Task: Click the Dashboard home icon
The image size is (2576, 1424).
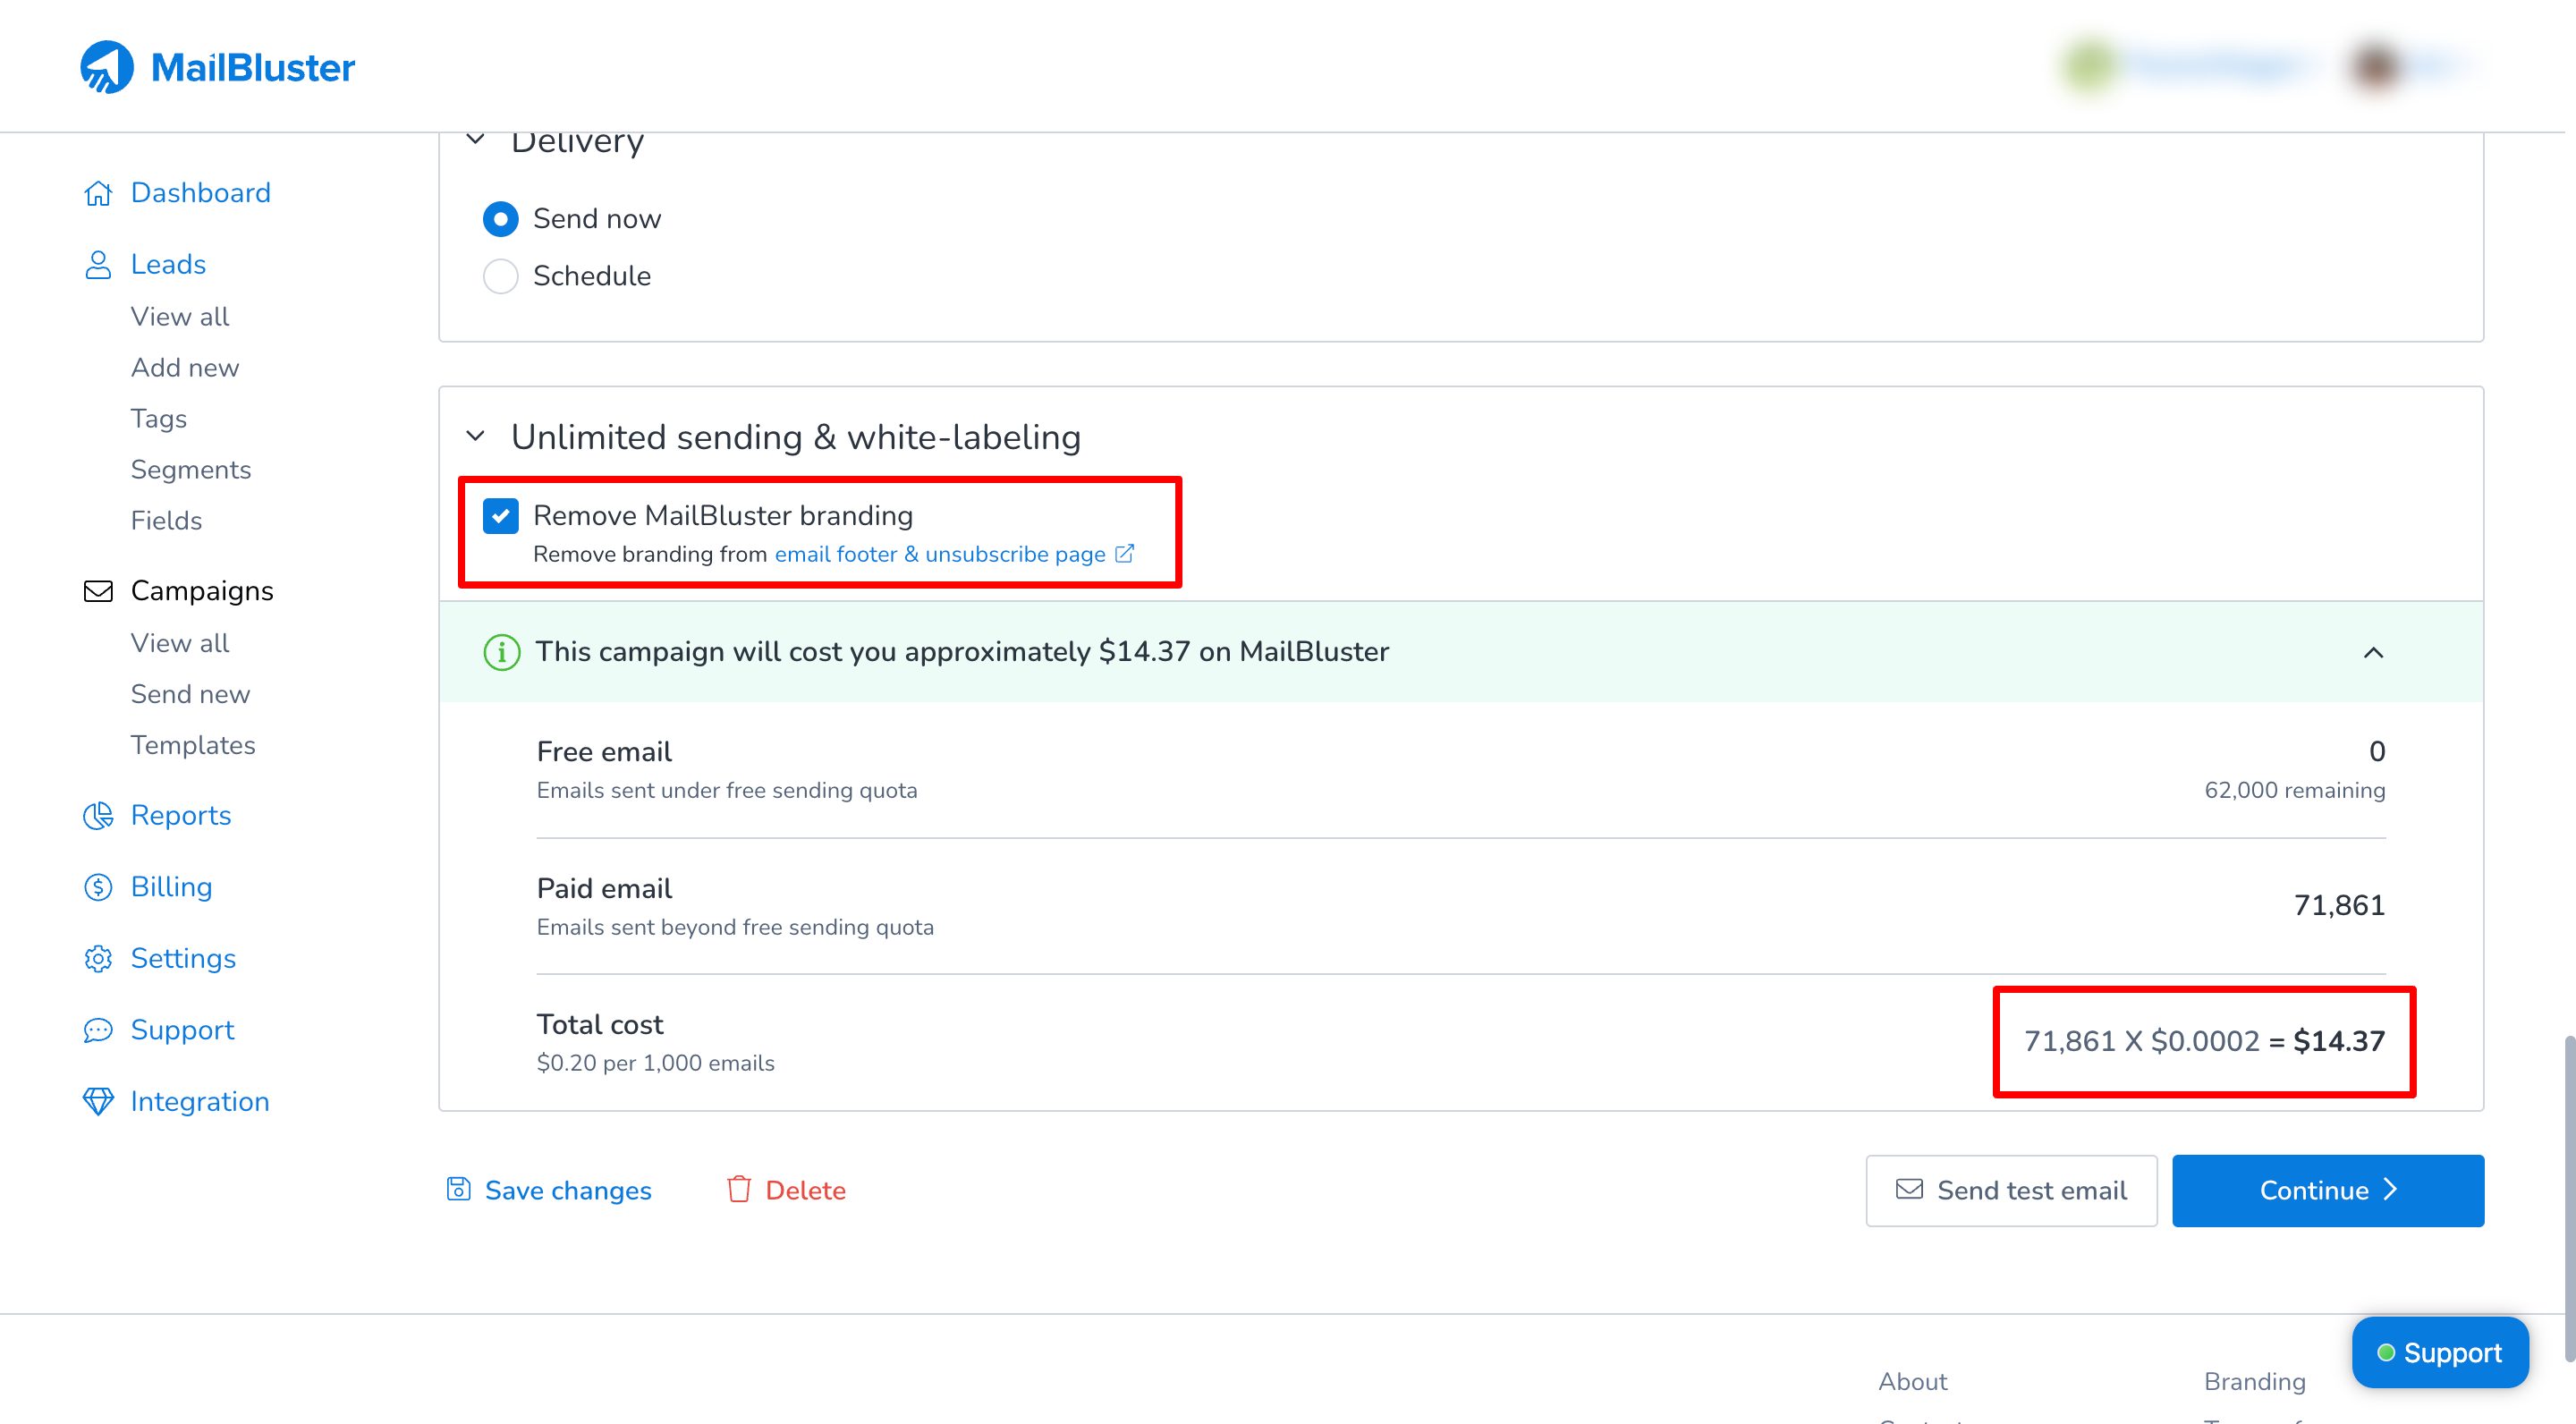Action: pyautogui.click(x=98, y=193)
